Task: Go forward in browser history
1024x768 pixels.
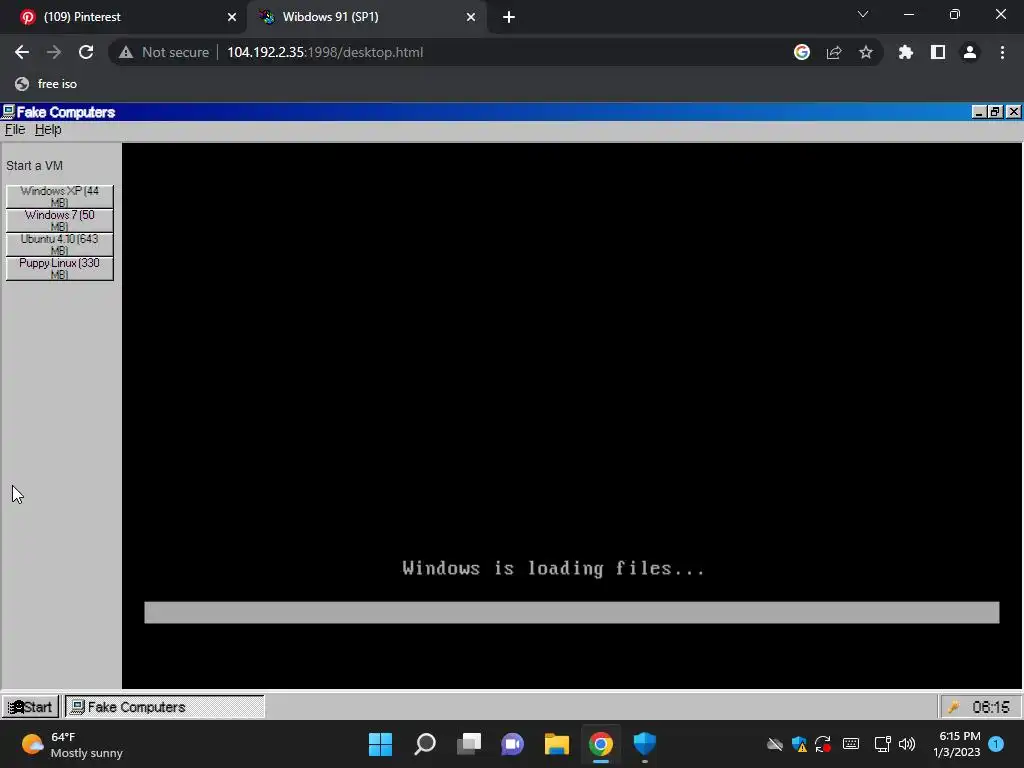Action: pos(54,52)
